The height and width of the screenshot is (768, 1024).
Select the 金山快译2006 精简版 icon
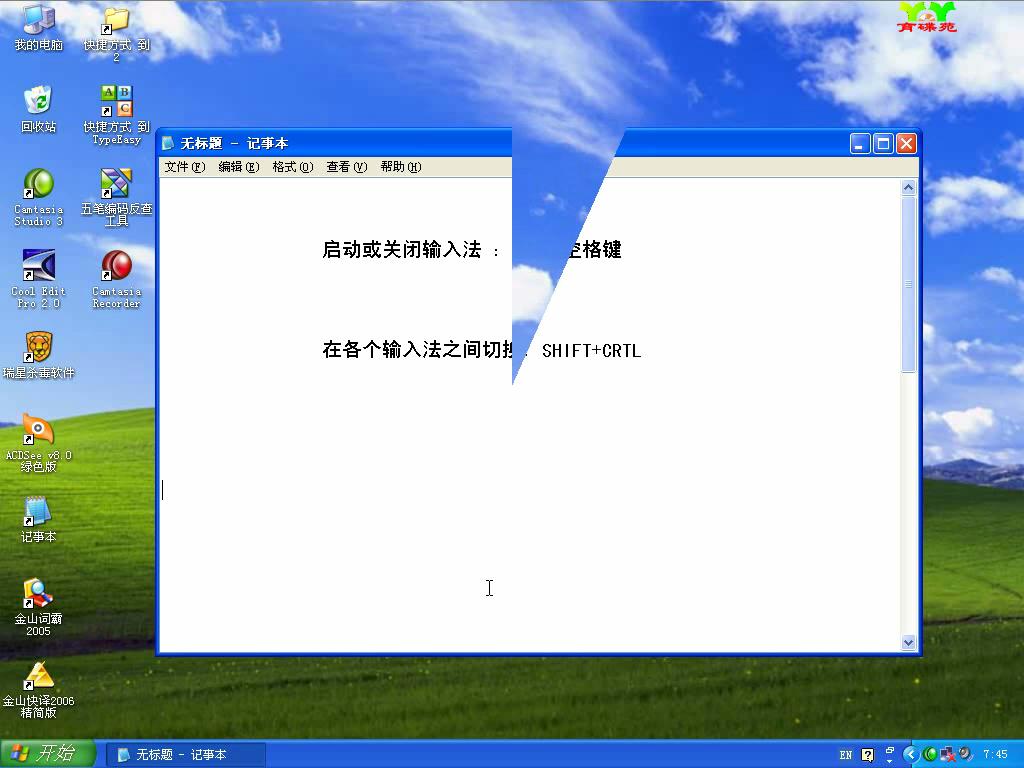39,690
